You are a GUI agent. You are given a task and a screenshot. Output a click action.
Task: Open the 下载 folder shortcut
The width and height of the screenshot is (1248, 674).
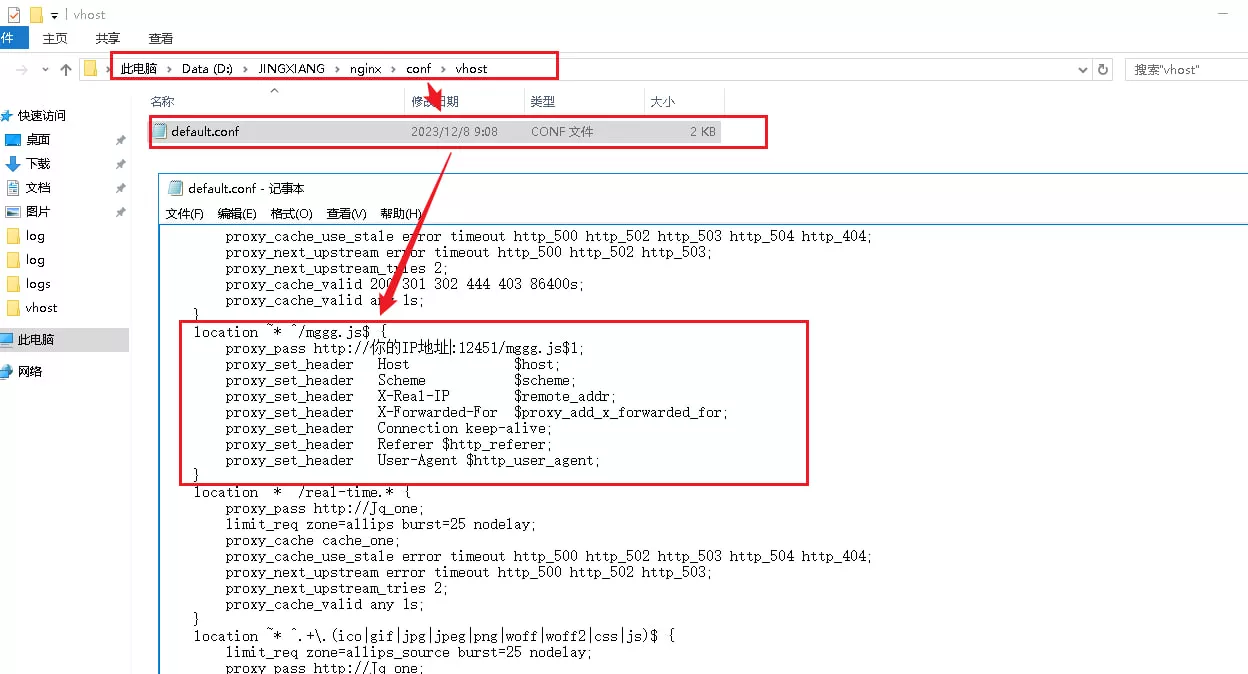click(x=38, y=164)
